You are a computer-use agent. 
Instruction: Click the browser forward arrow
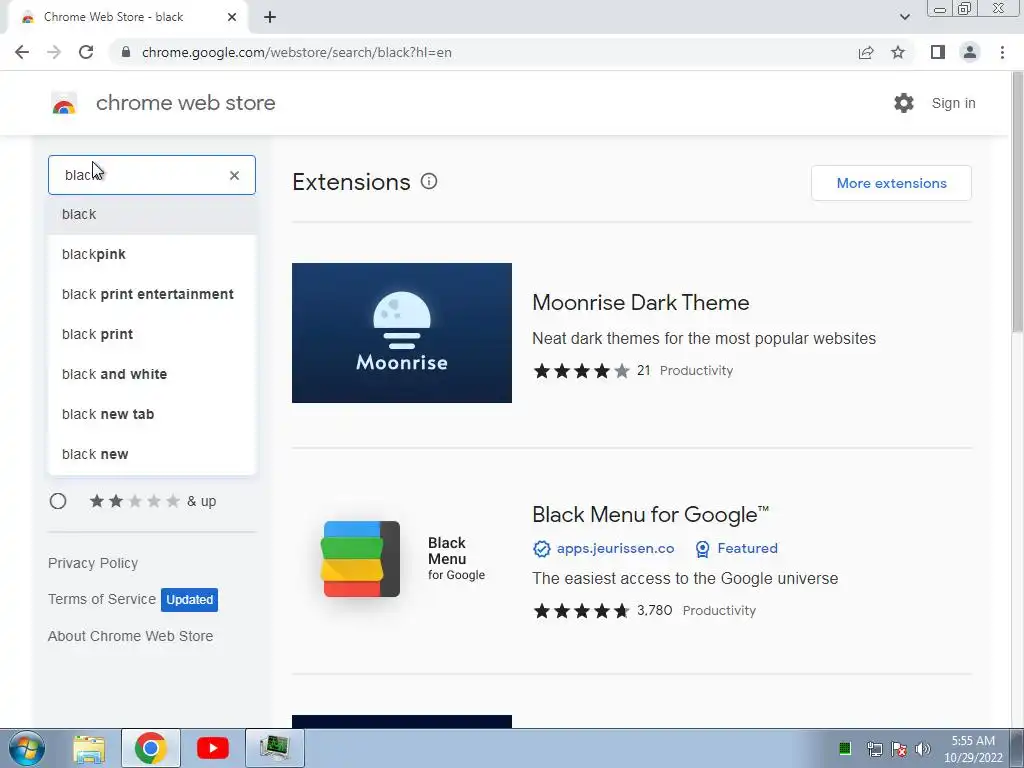pos(54,52)
